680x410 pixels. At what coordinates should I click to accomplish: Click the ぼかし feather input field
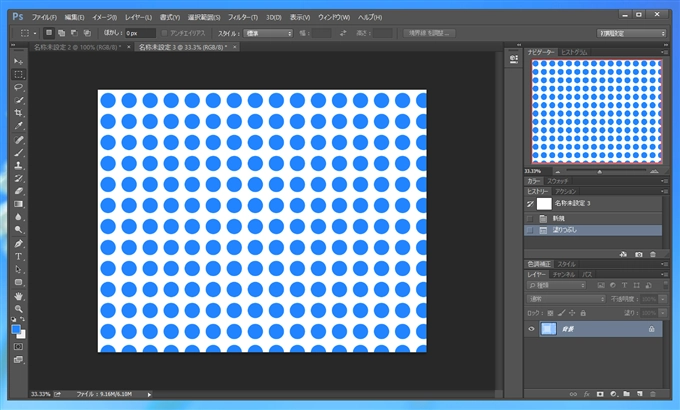click(141, 33)
